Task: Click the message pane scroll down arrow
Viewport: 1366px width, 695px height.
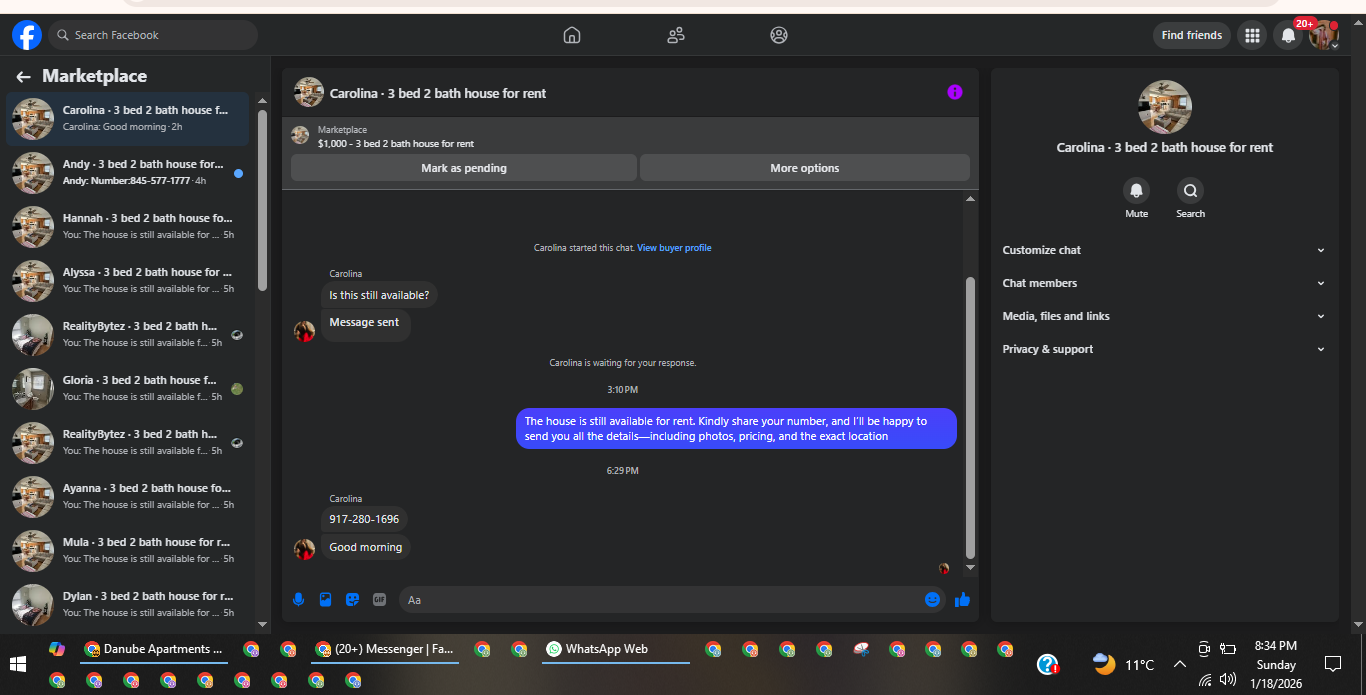Action: [969, 568]
